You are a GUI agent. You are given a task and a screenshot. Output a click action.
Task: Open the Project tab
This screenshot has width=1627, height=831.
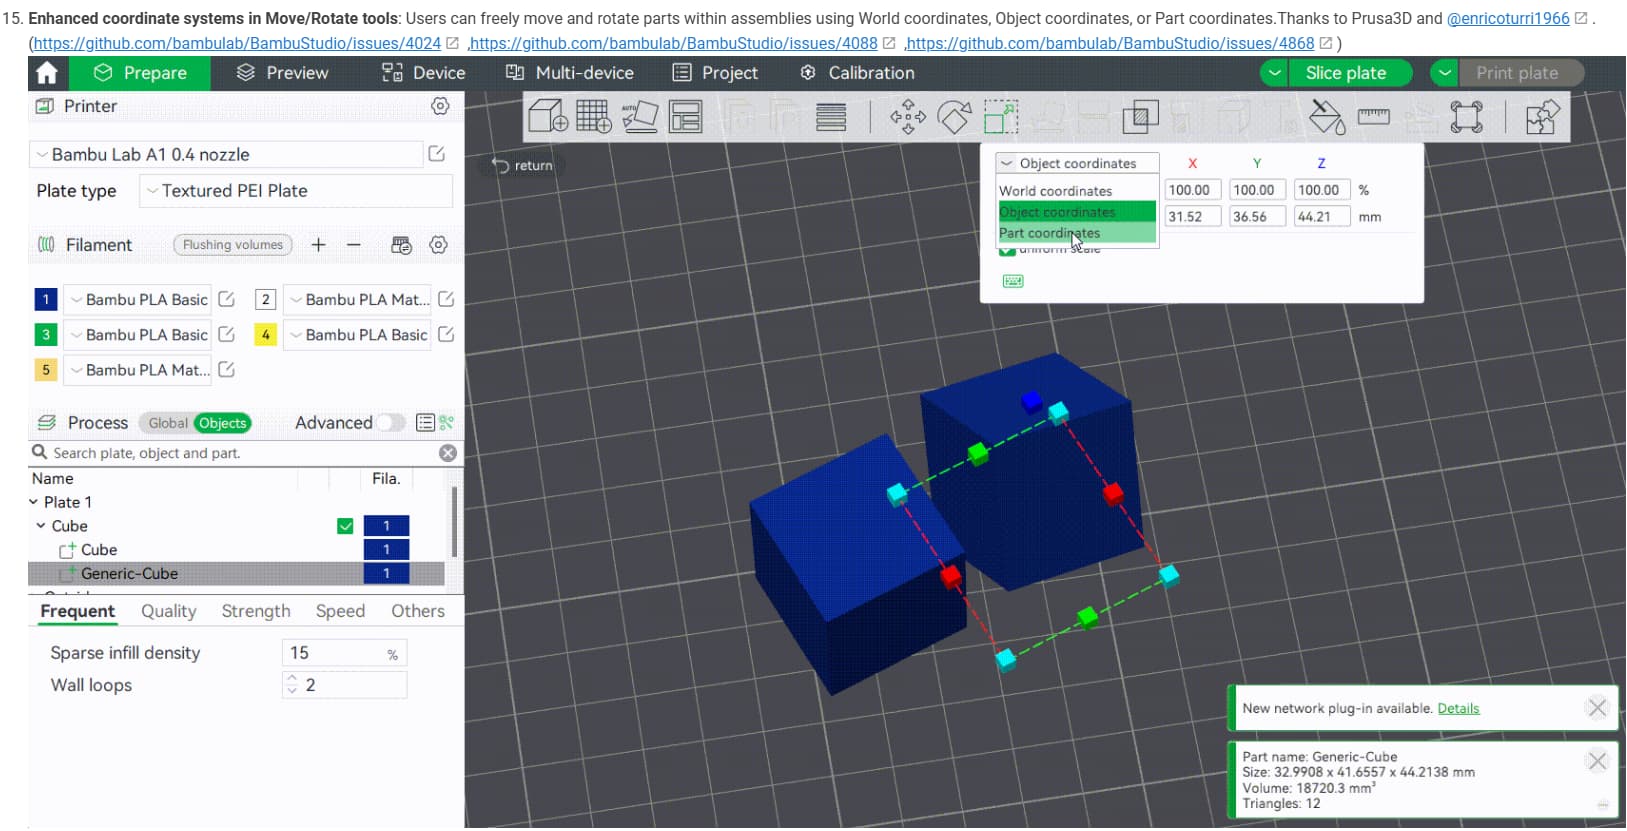(x=715, y=73)
